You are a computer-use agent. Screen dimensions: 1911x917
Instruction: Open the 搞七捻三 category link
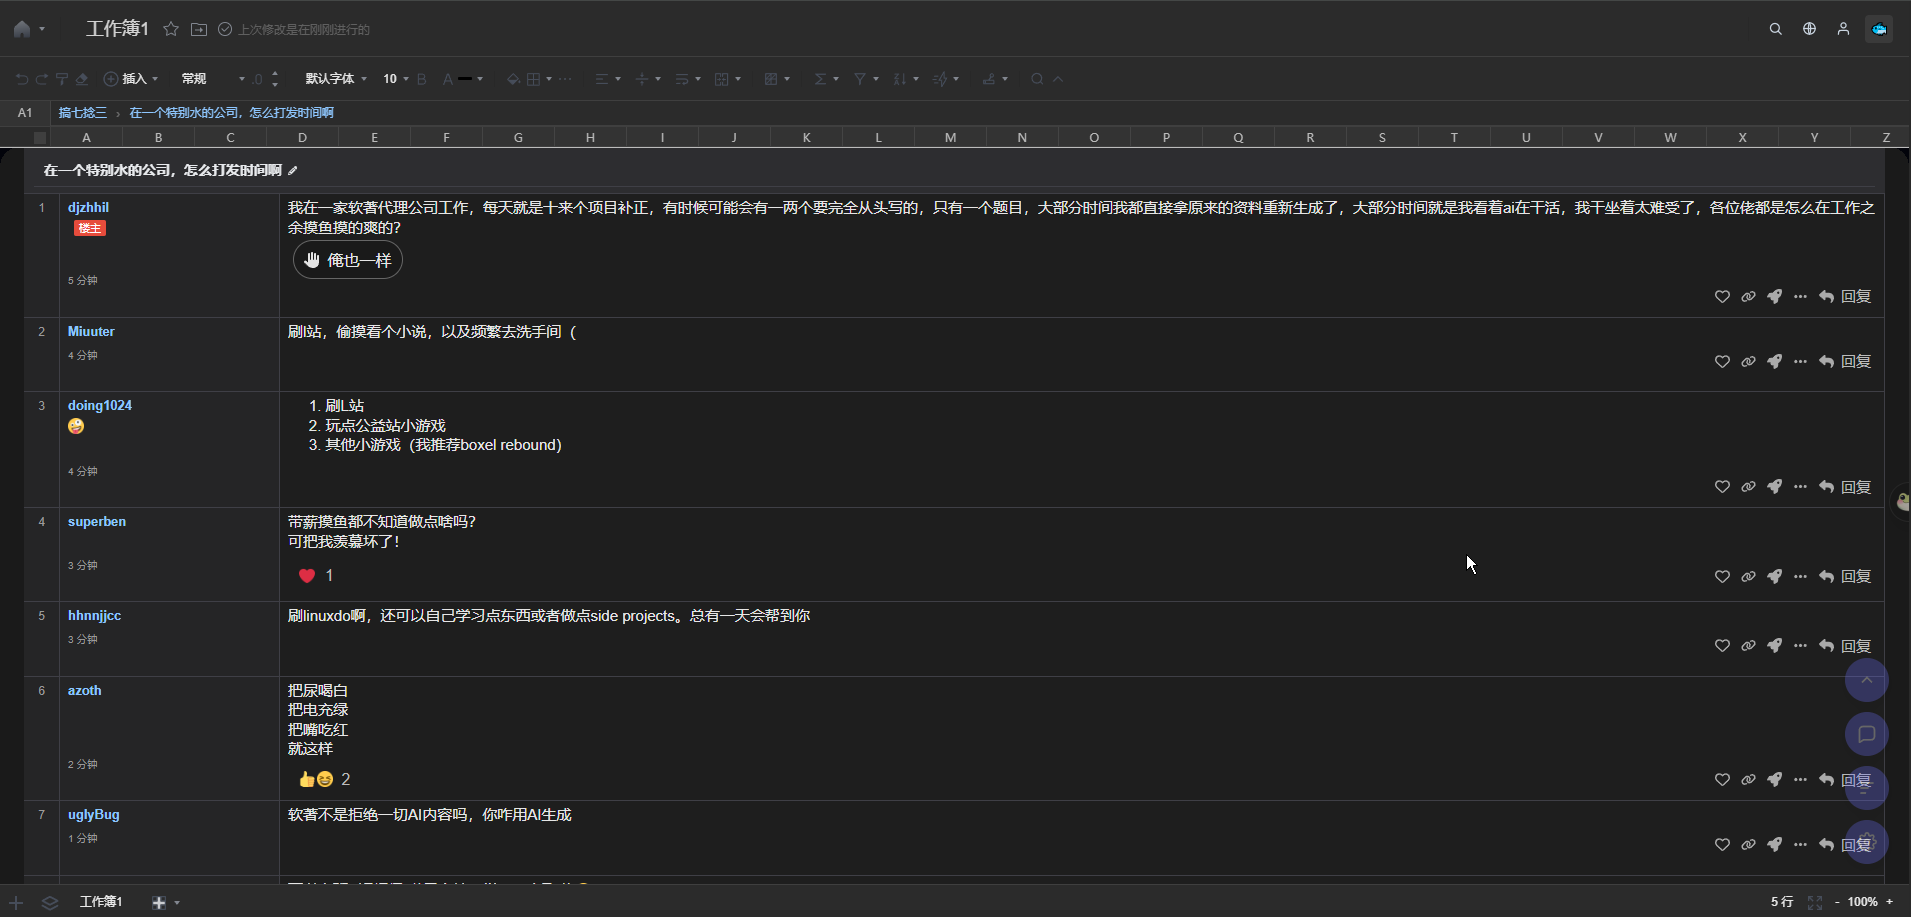coord(83,113)
